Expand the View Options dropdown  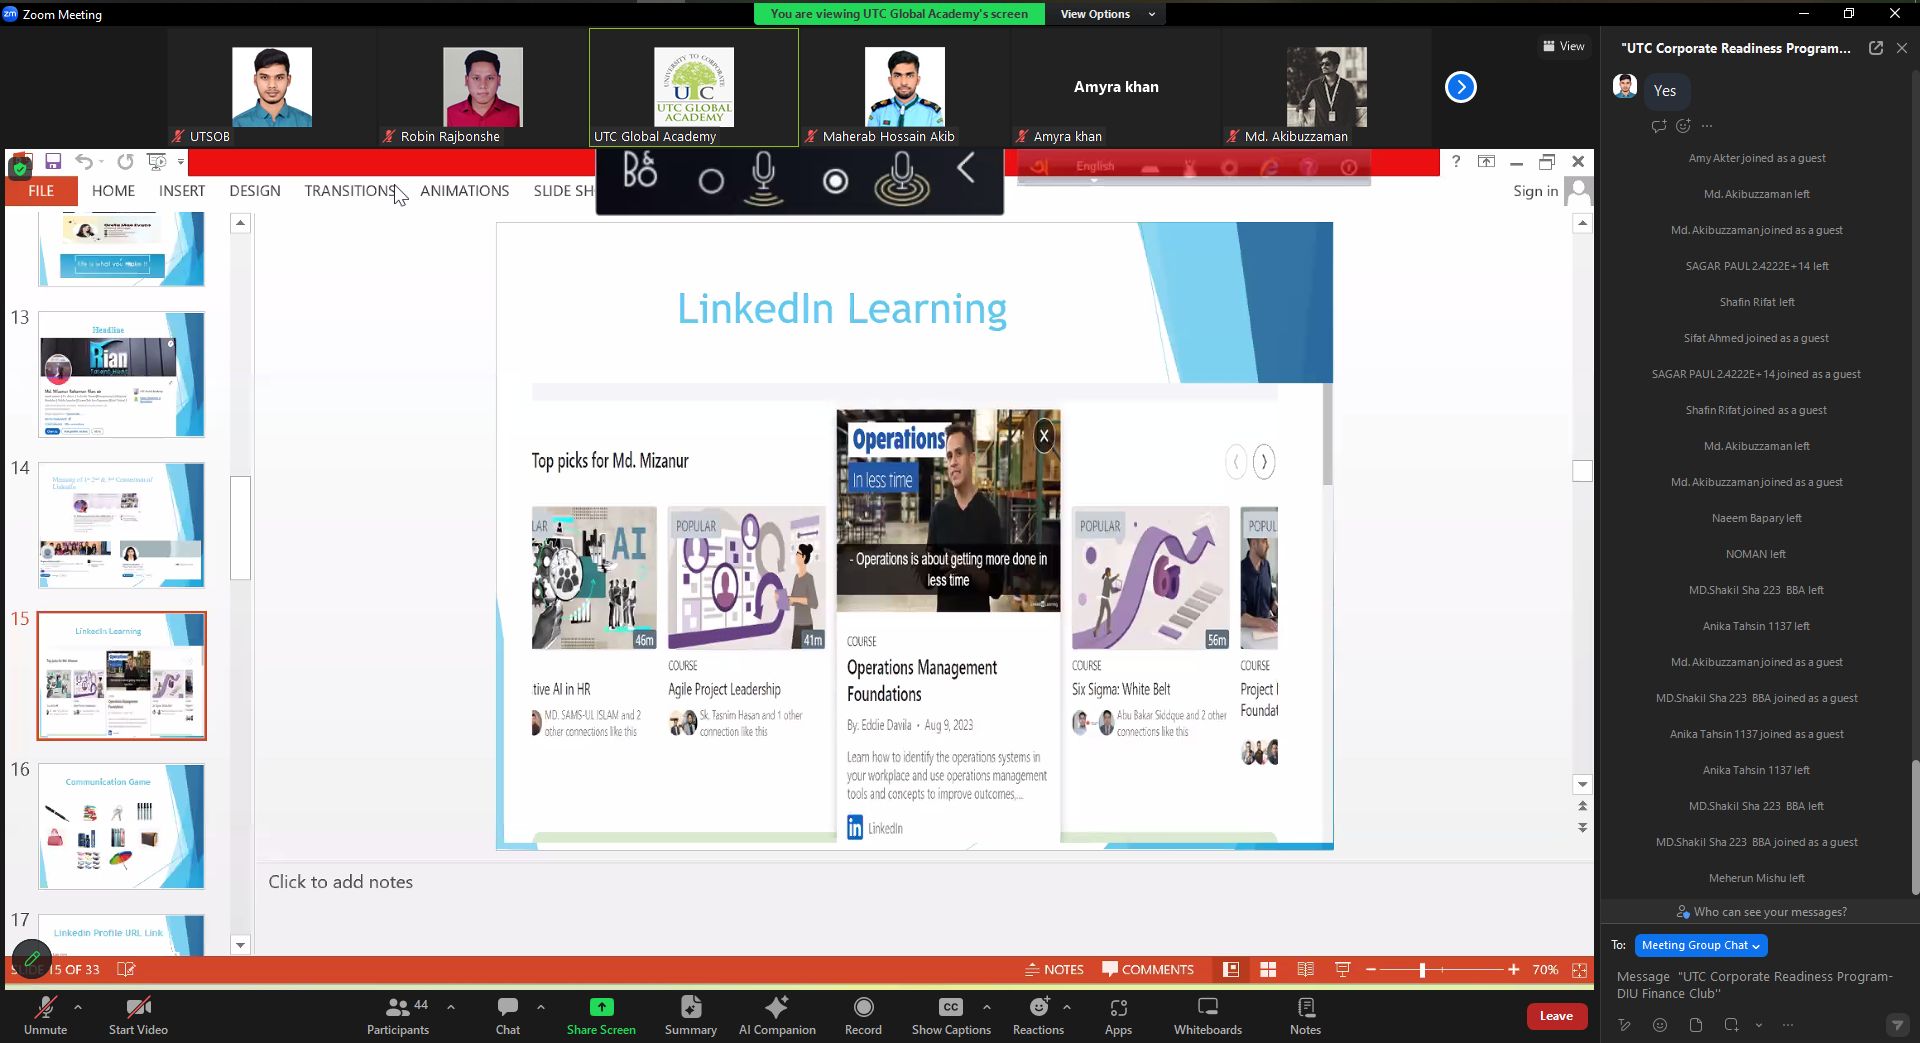1108,14
